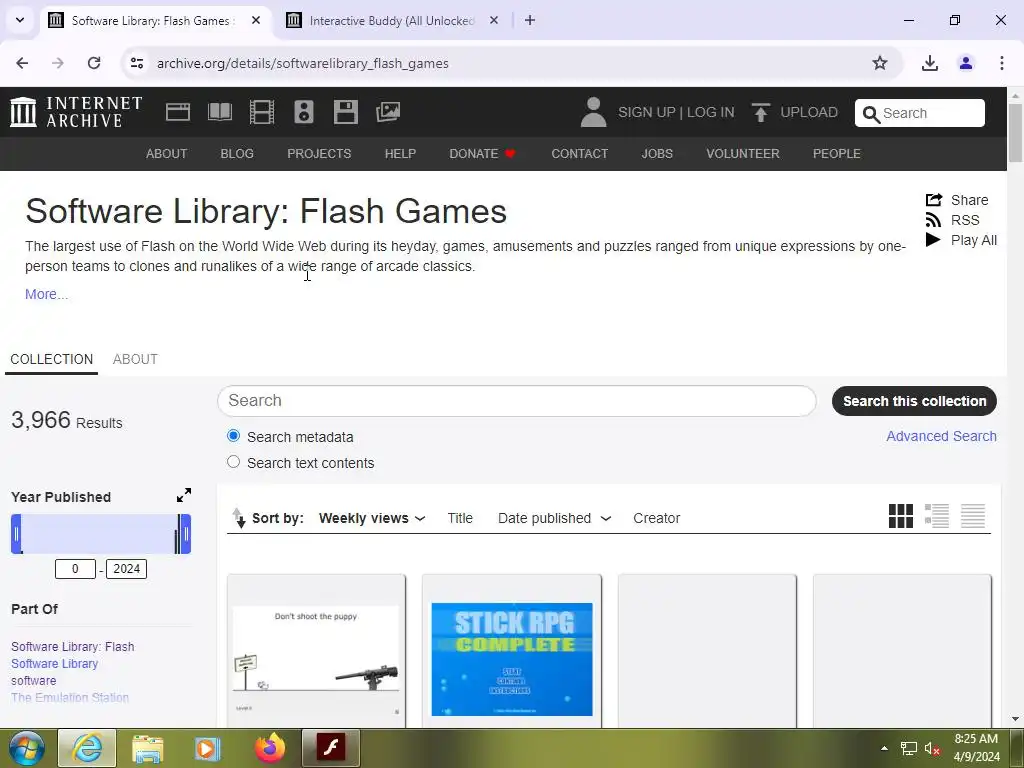Open the Texts book icon
Image resolution: width=1024 pixels, height=768 pixels.
[x=219, y=112]
